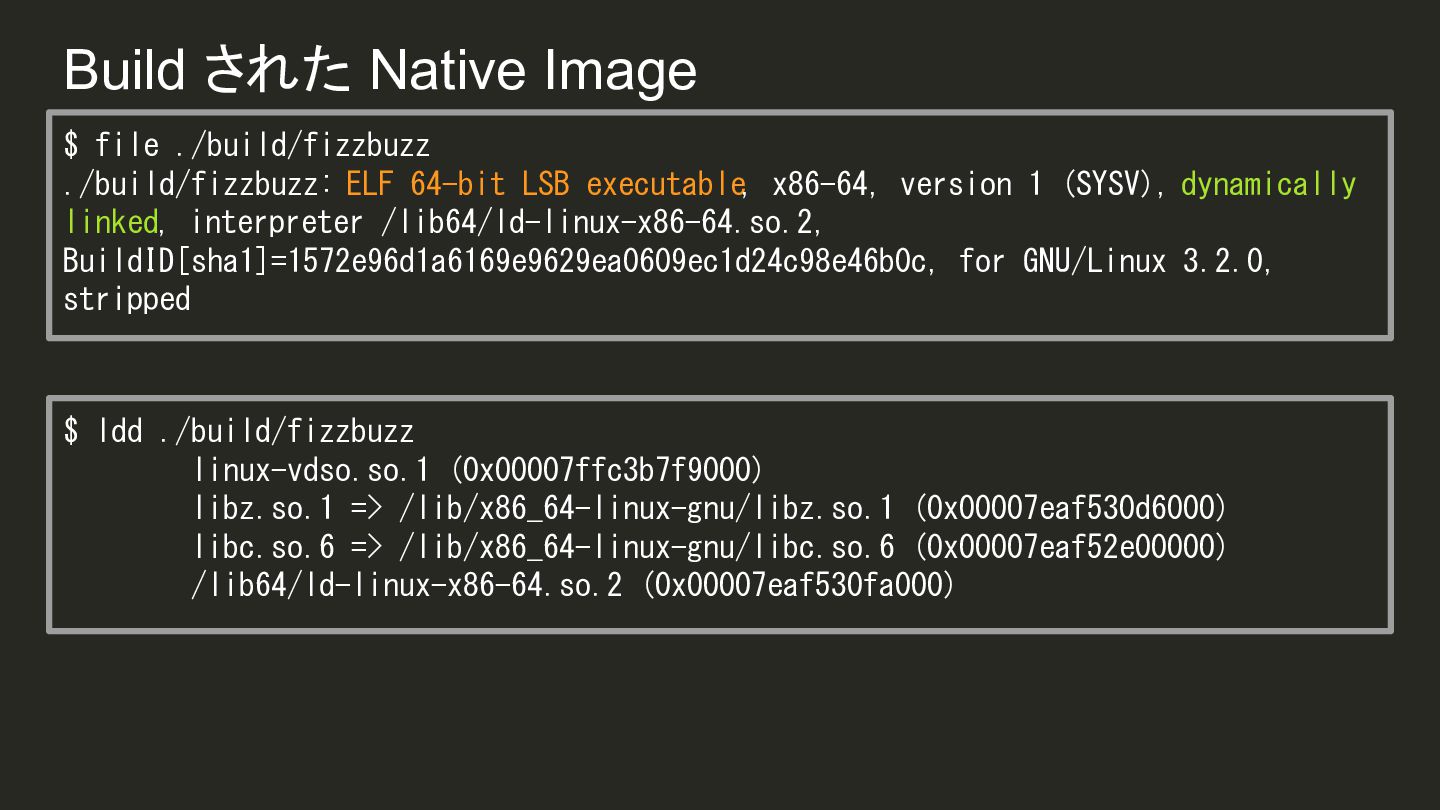Click 'x86-64' in the file output
1440x810 pixels.
click(x=820, y=184)
